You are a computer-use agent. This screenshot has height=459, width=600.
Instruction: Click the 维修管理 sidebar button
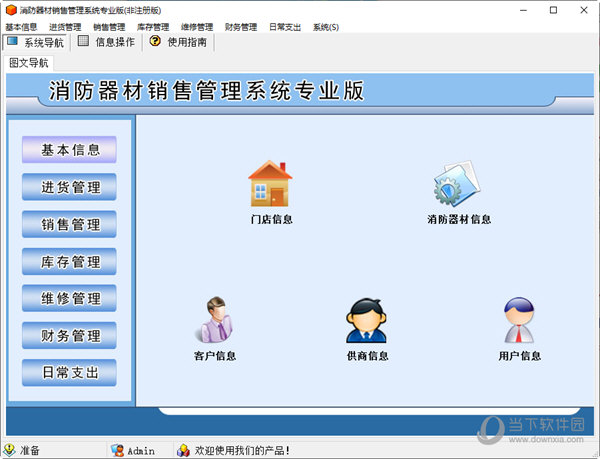(x=69, y=298)
